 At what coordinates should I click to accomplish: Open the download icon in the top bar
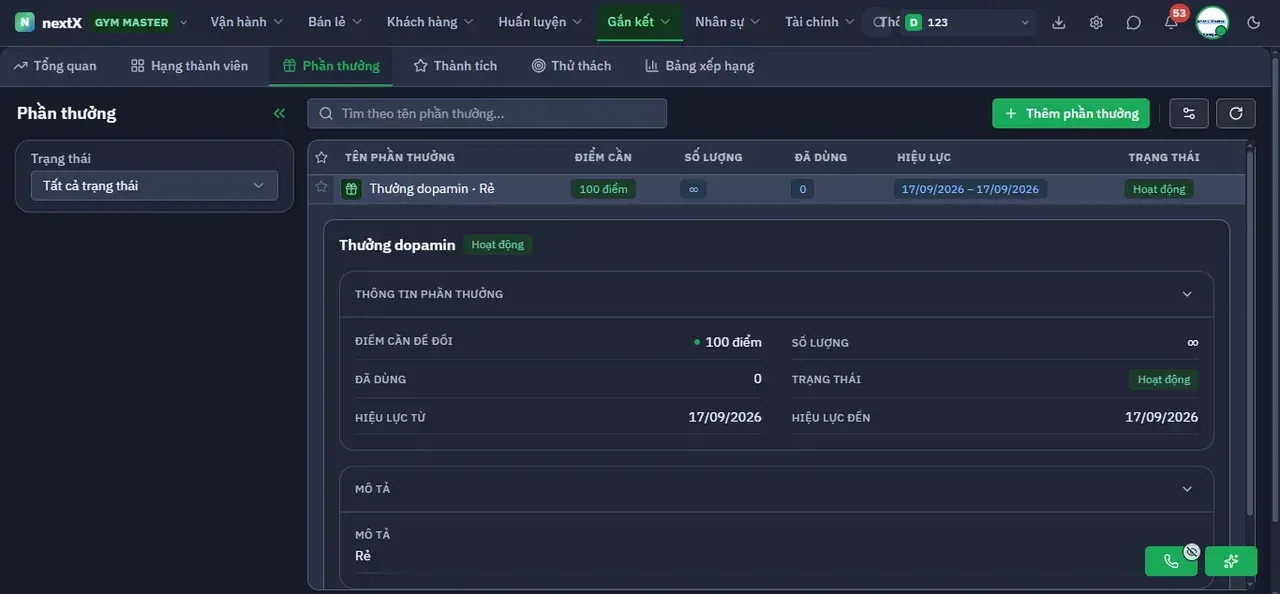[x=1059, y=22]
